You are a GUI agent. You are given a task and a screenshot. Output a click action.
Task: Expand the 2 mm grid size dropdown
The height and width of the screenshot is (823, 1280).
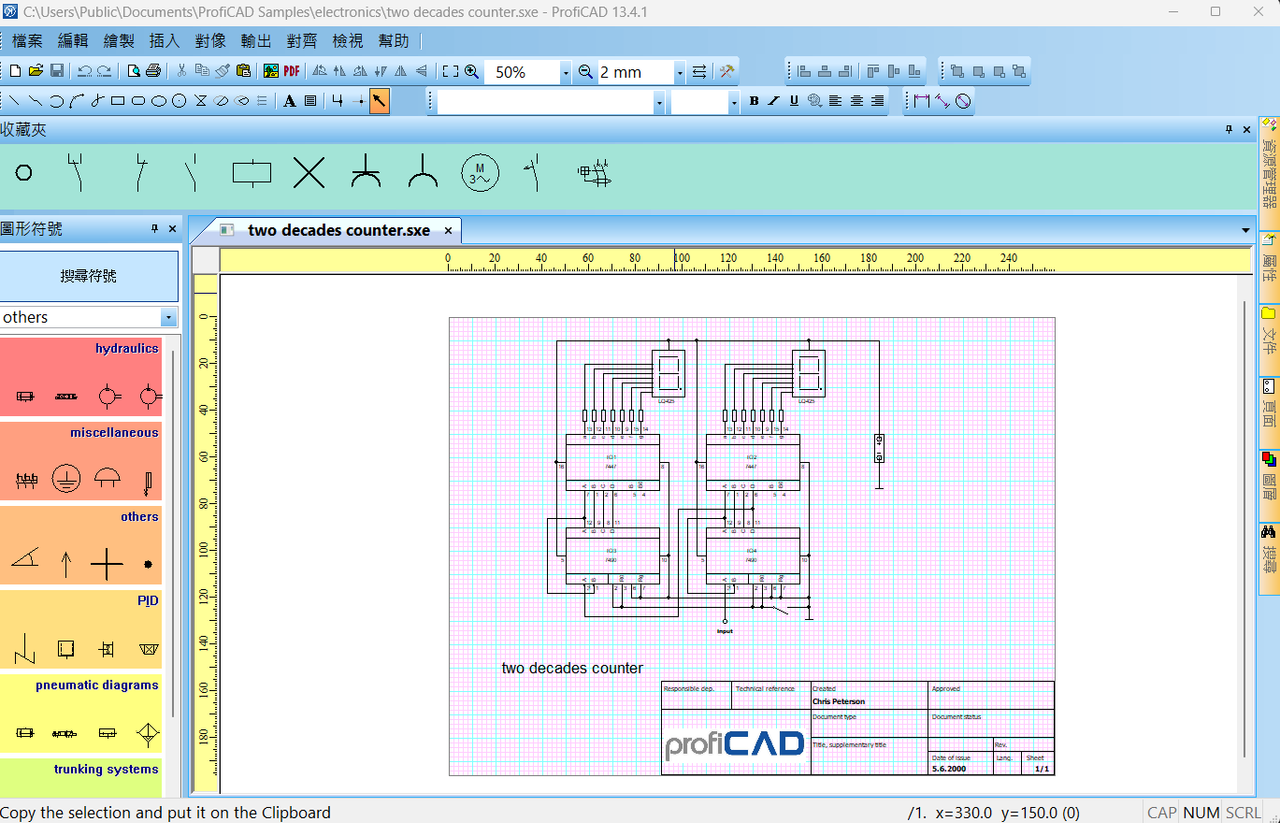tap(679, 72)
